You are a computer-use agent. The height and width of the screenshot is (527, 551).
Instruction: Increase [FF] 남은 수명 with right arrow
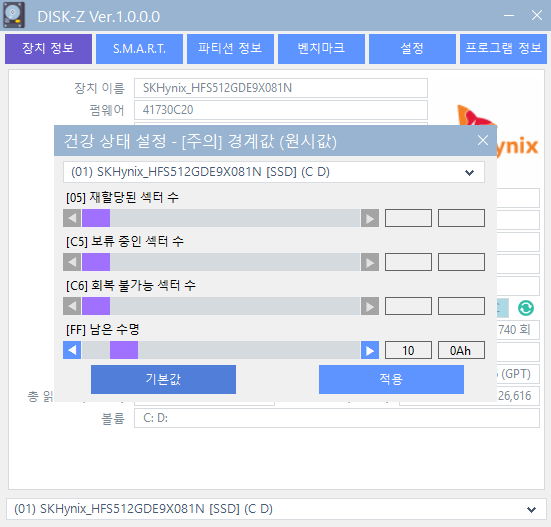coord(370,350)
